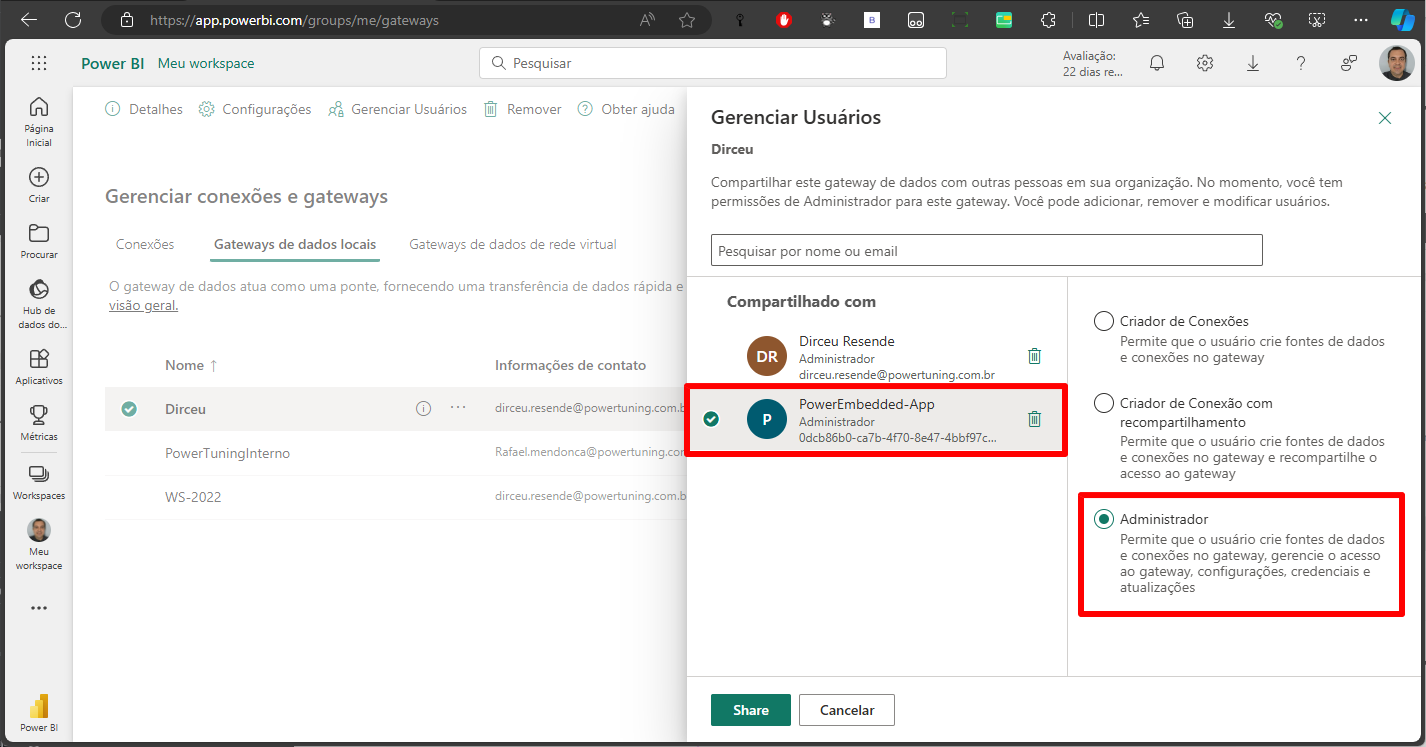Viewport: 1426px width, 747px height.
Task: Click the notifications bell icon
Action: tap(1157, 63)
